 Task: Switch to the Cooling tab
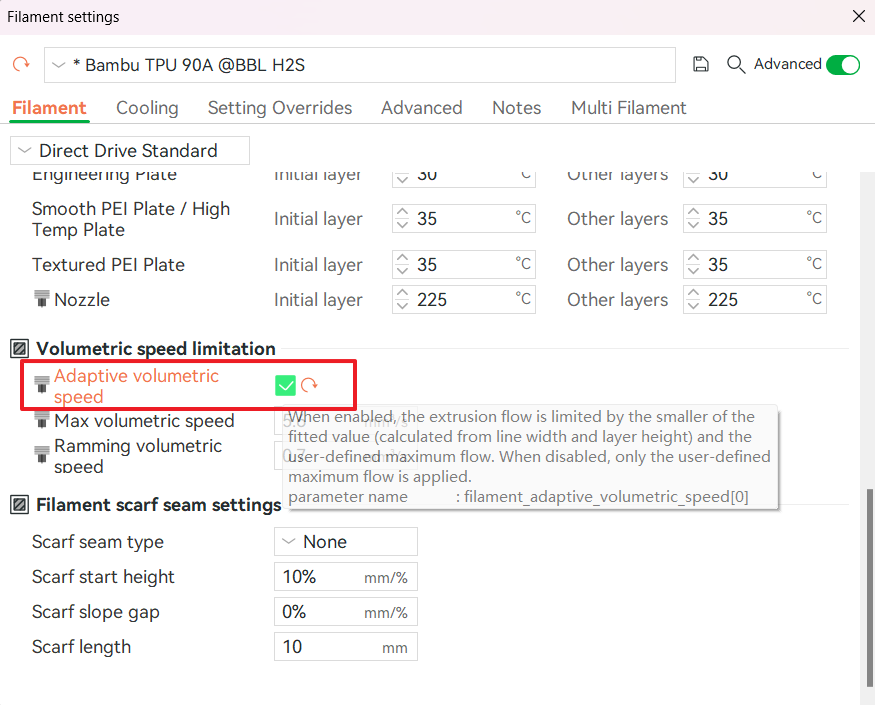147,108
